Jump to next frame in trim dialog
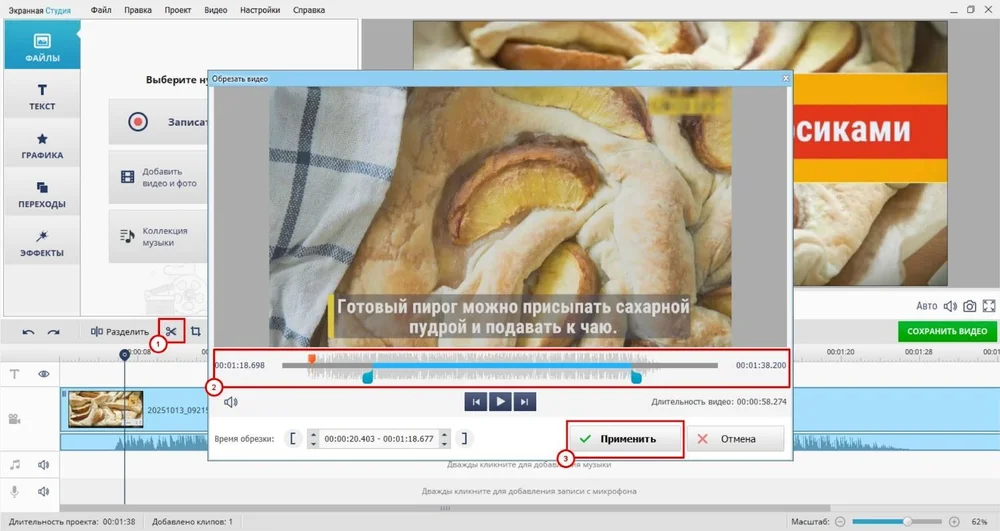The height and width of the screenshot is (531, 1000). coord(524,402)
